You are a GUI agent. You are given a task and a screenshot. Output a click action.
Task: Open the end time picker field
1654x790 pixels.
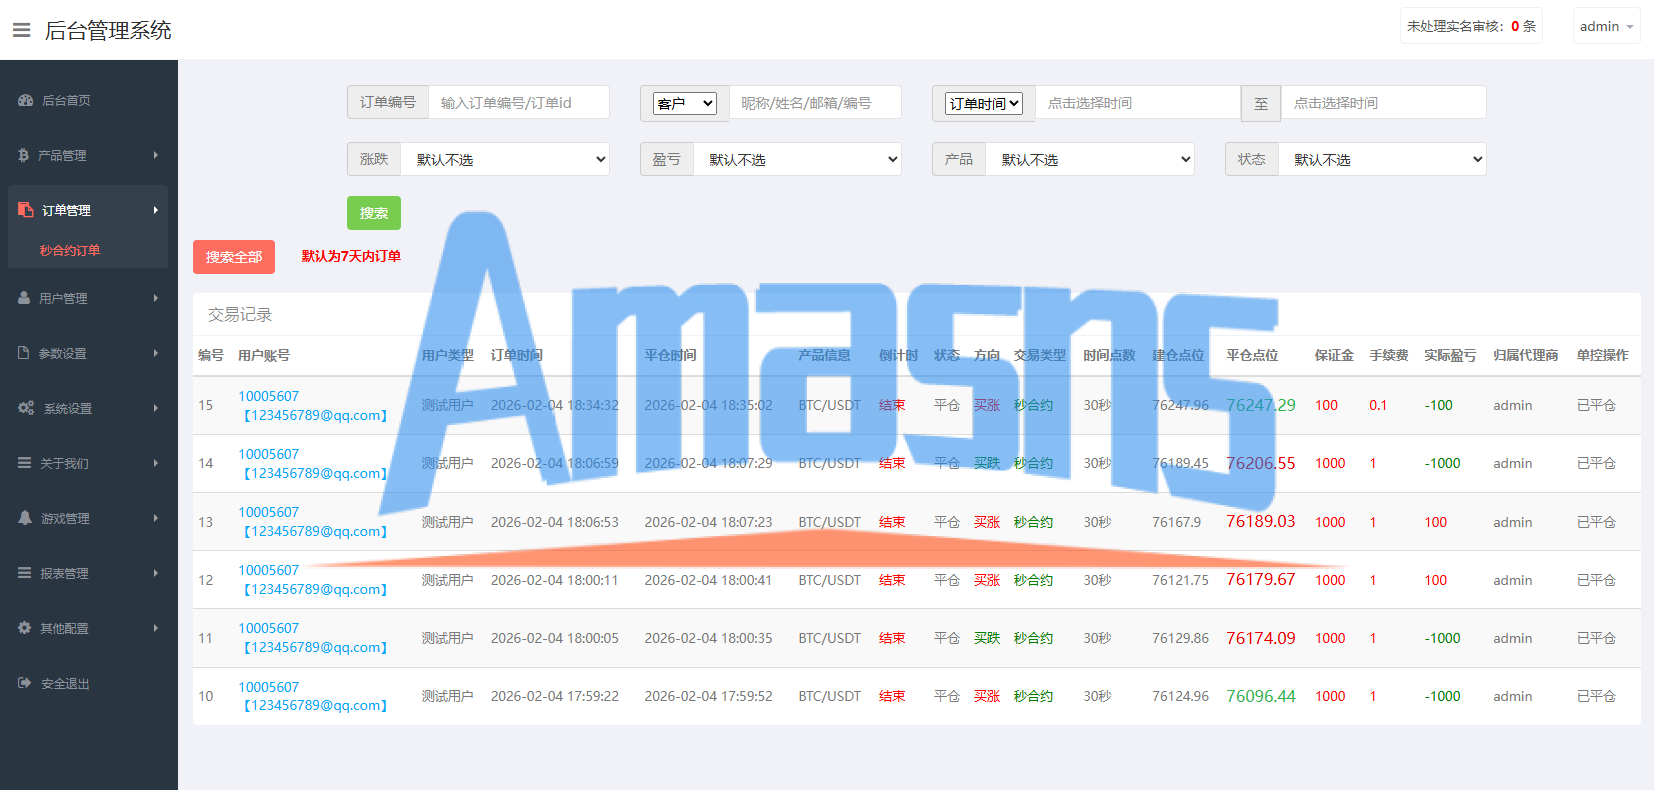(1384, 102)
